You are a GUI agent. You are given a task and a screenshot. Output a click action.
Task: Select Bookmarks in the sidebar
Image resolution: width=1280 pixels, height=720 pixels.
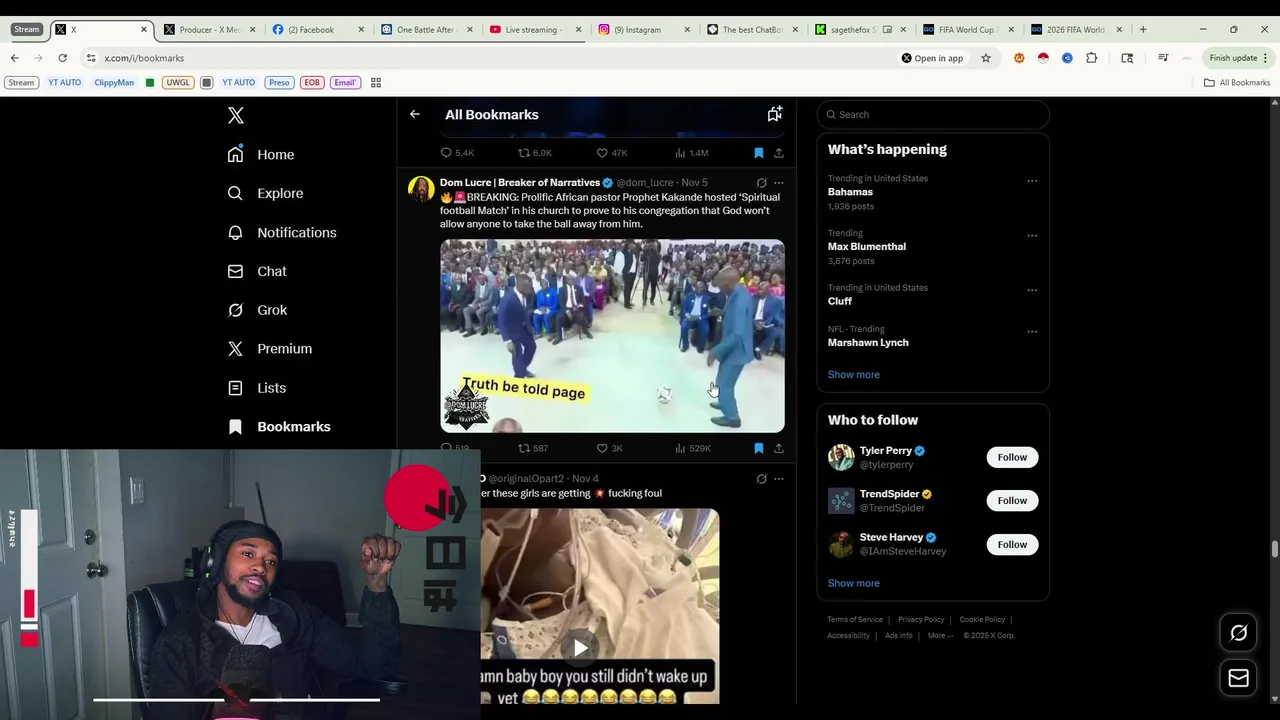[x=279, y=426]
